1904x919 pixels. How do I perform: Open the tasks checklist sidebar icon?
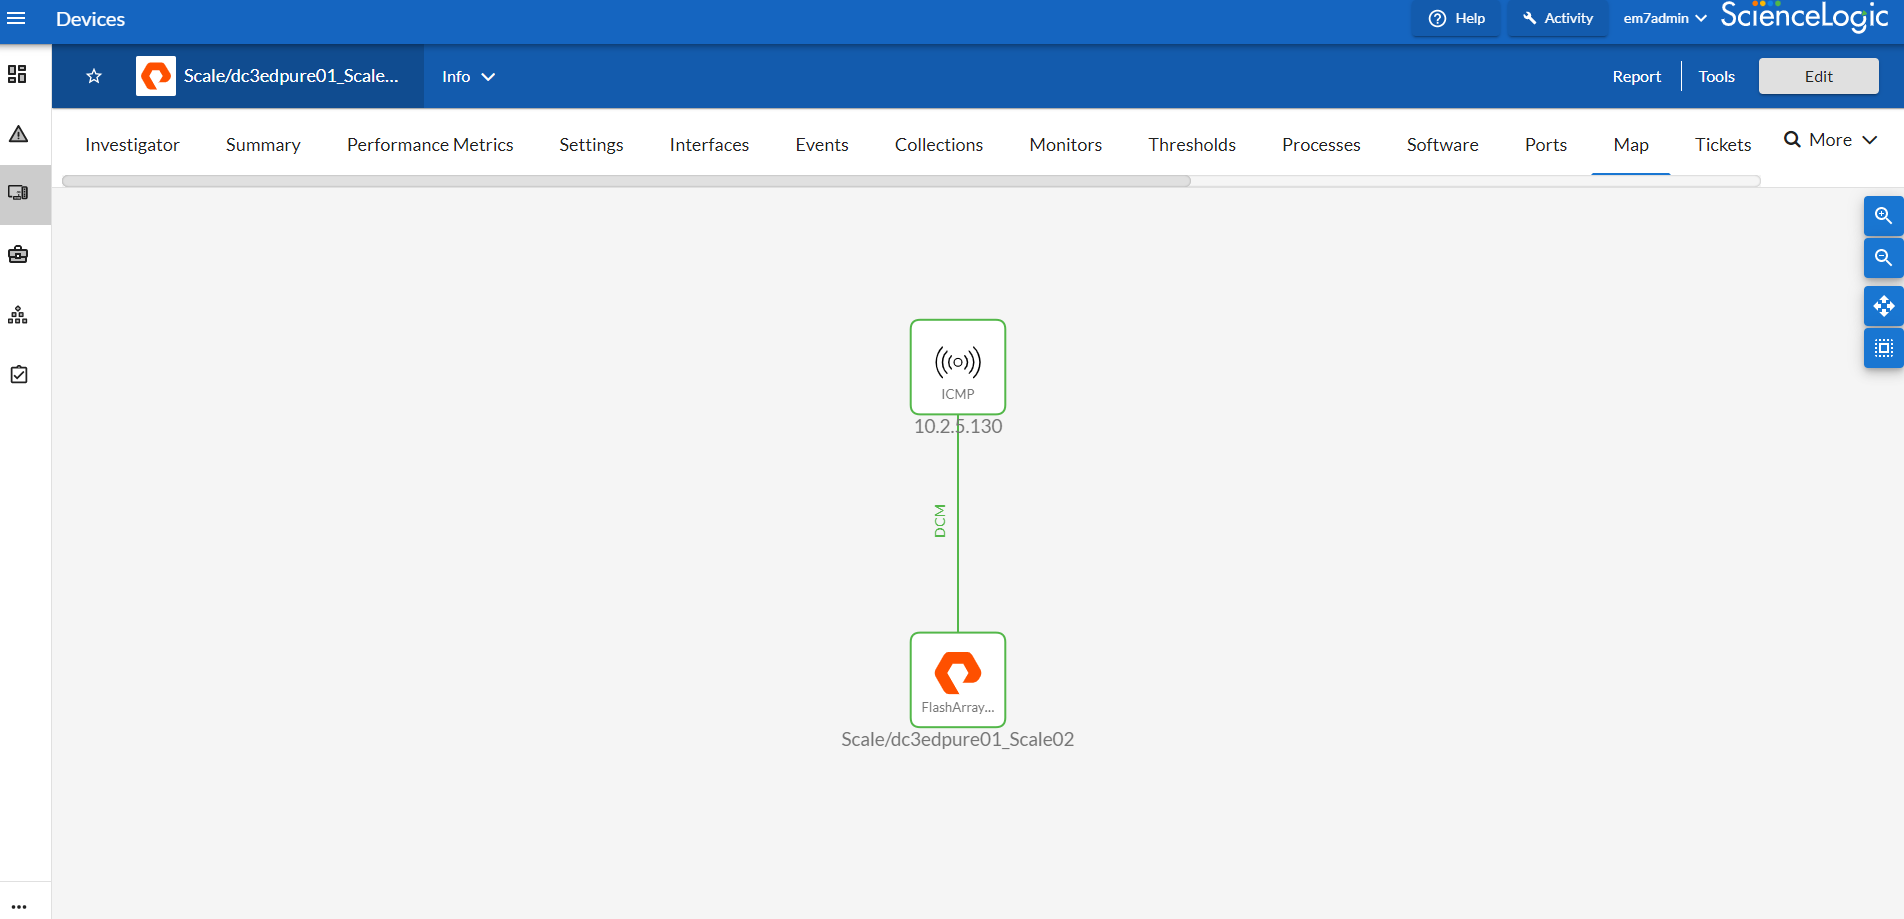18,374
